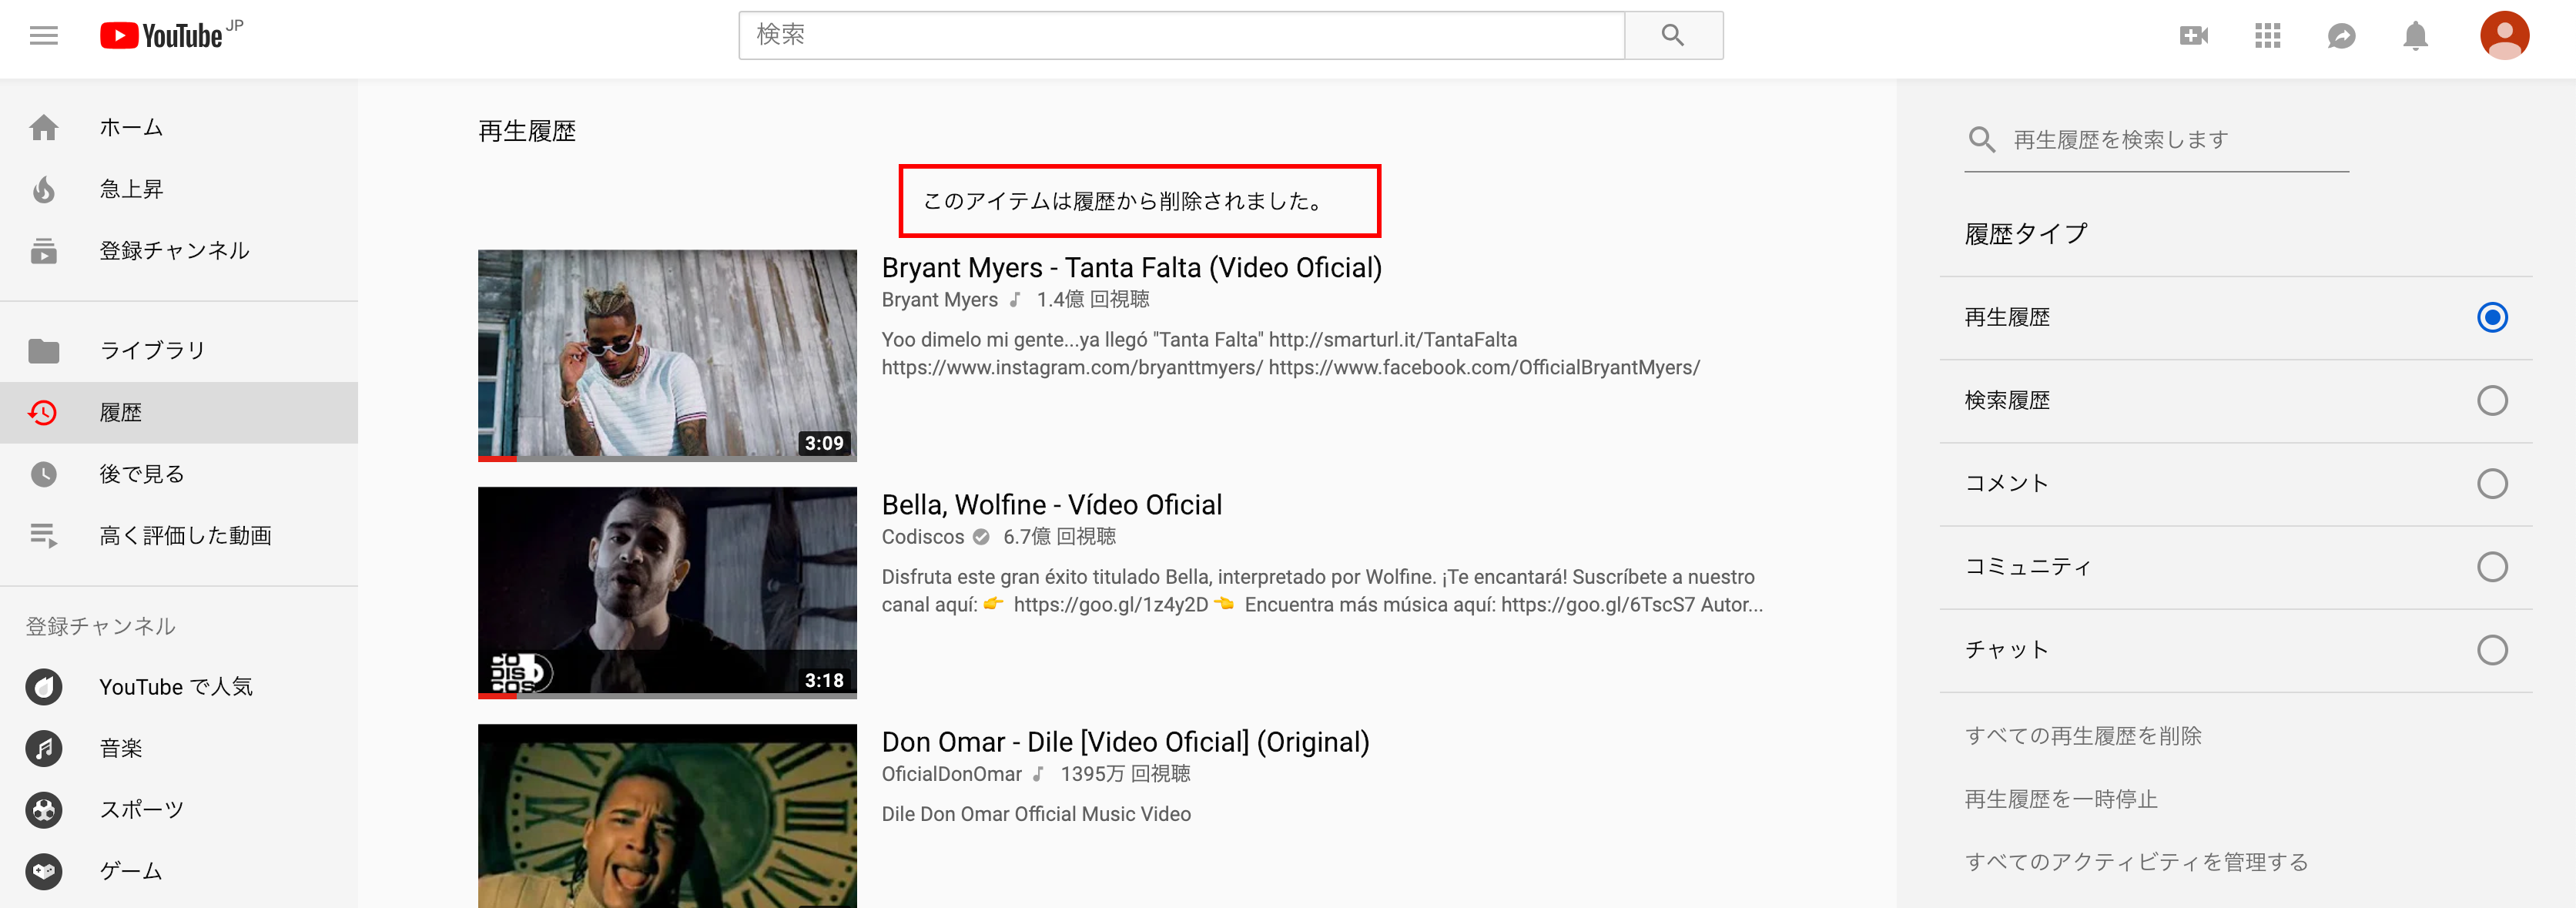Click the 3:18 duration badge
This screenshot has height=908, width=2576.
[824, 679]
